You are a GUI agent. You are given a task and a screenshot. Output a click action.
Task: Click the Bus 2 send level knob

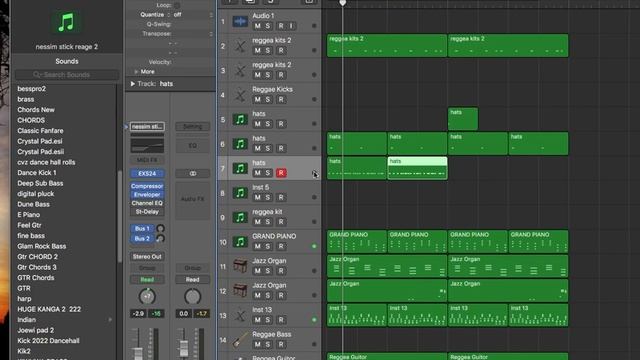[160, 238]
